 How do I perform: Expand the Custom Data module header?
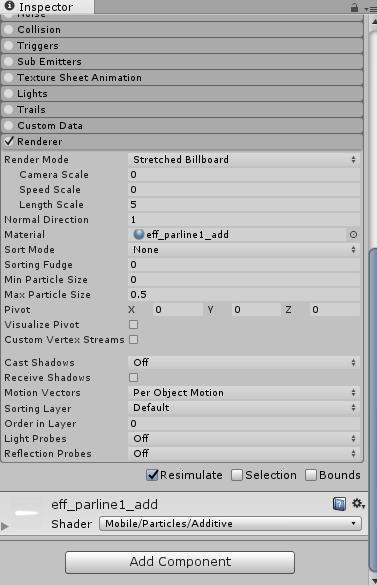point(182,126)
